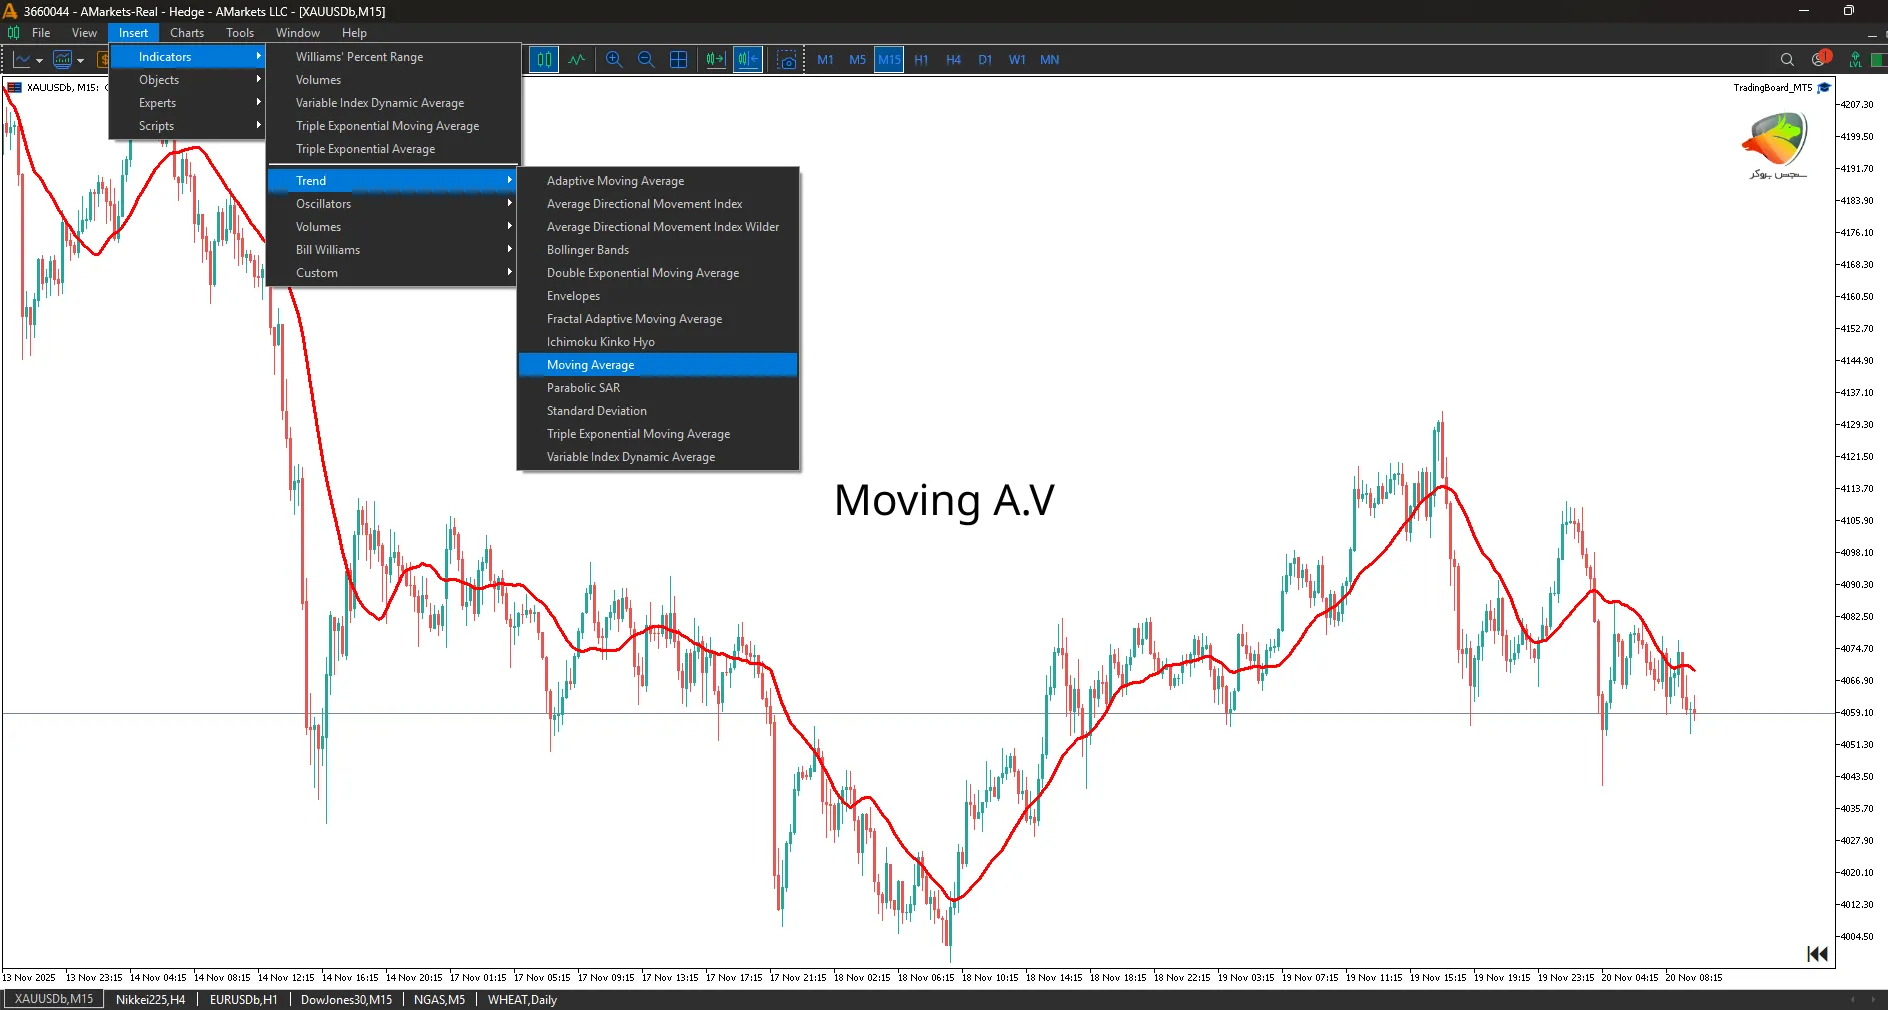Toggle the candlestick chart mode button
1888x1010 pixels.
[x=544, y=60]
